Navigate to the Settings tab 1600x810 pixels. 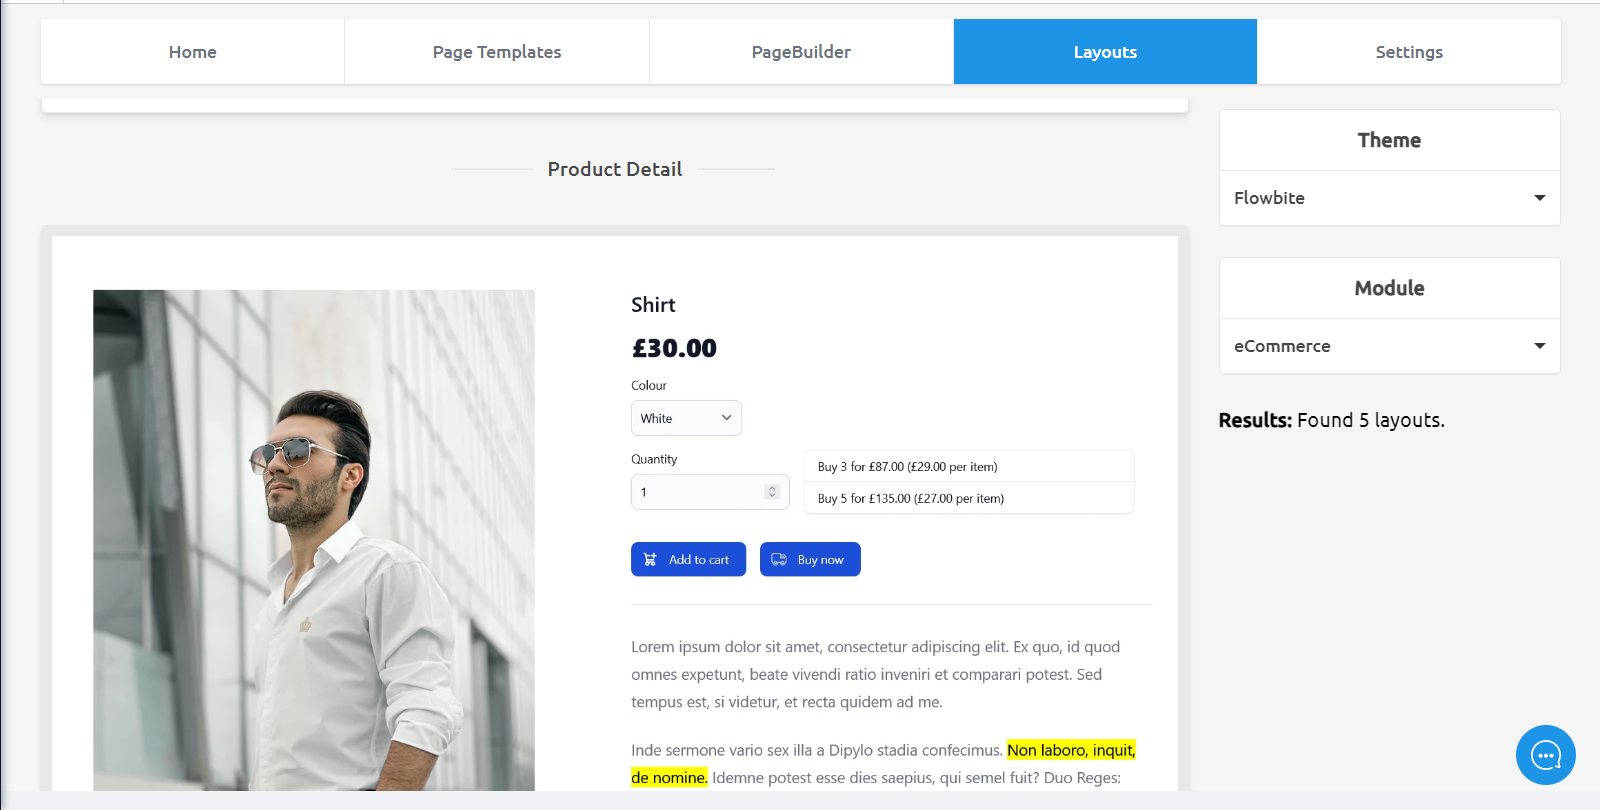pos(1409,52)
